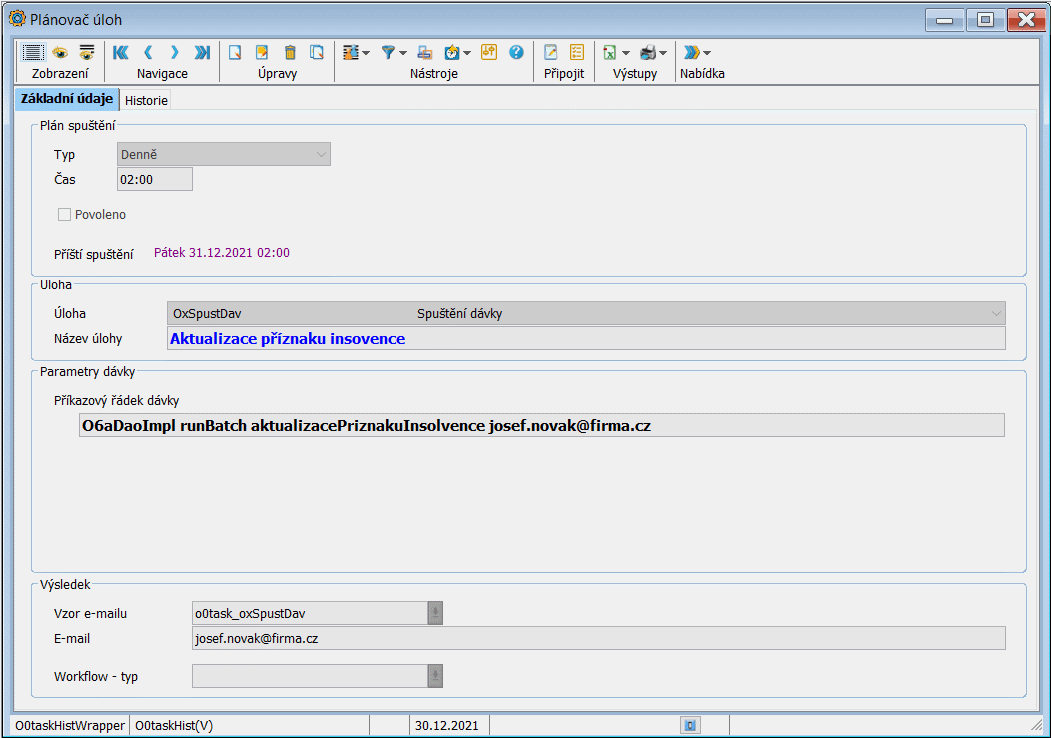This screenshot has width=1051, height=738.
Task: Open the help question mark icon
Action: click(x=516, y=53)
